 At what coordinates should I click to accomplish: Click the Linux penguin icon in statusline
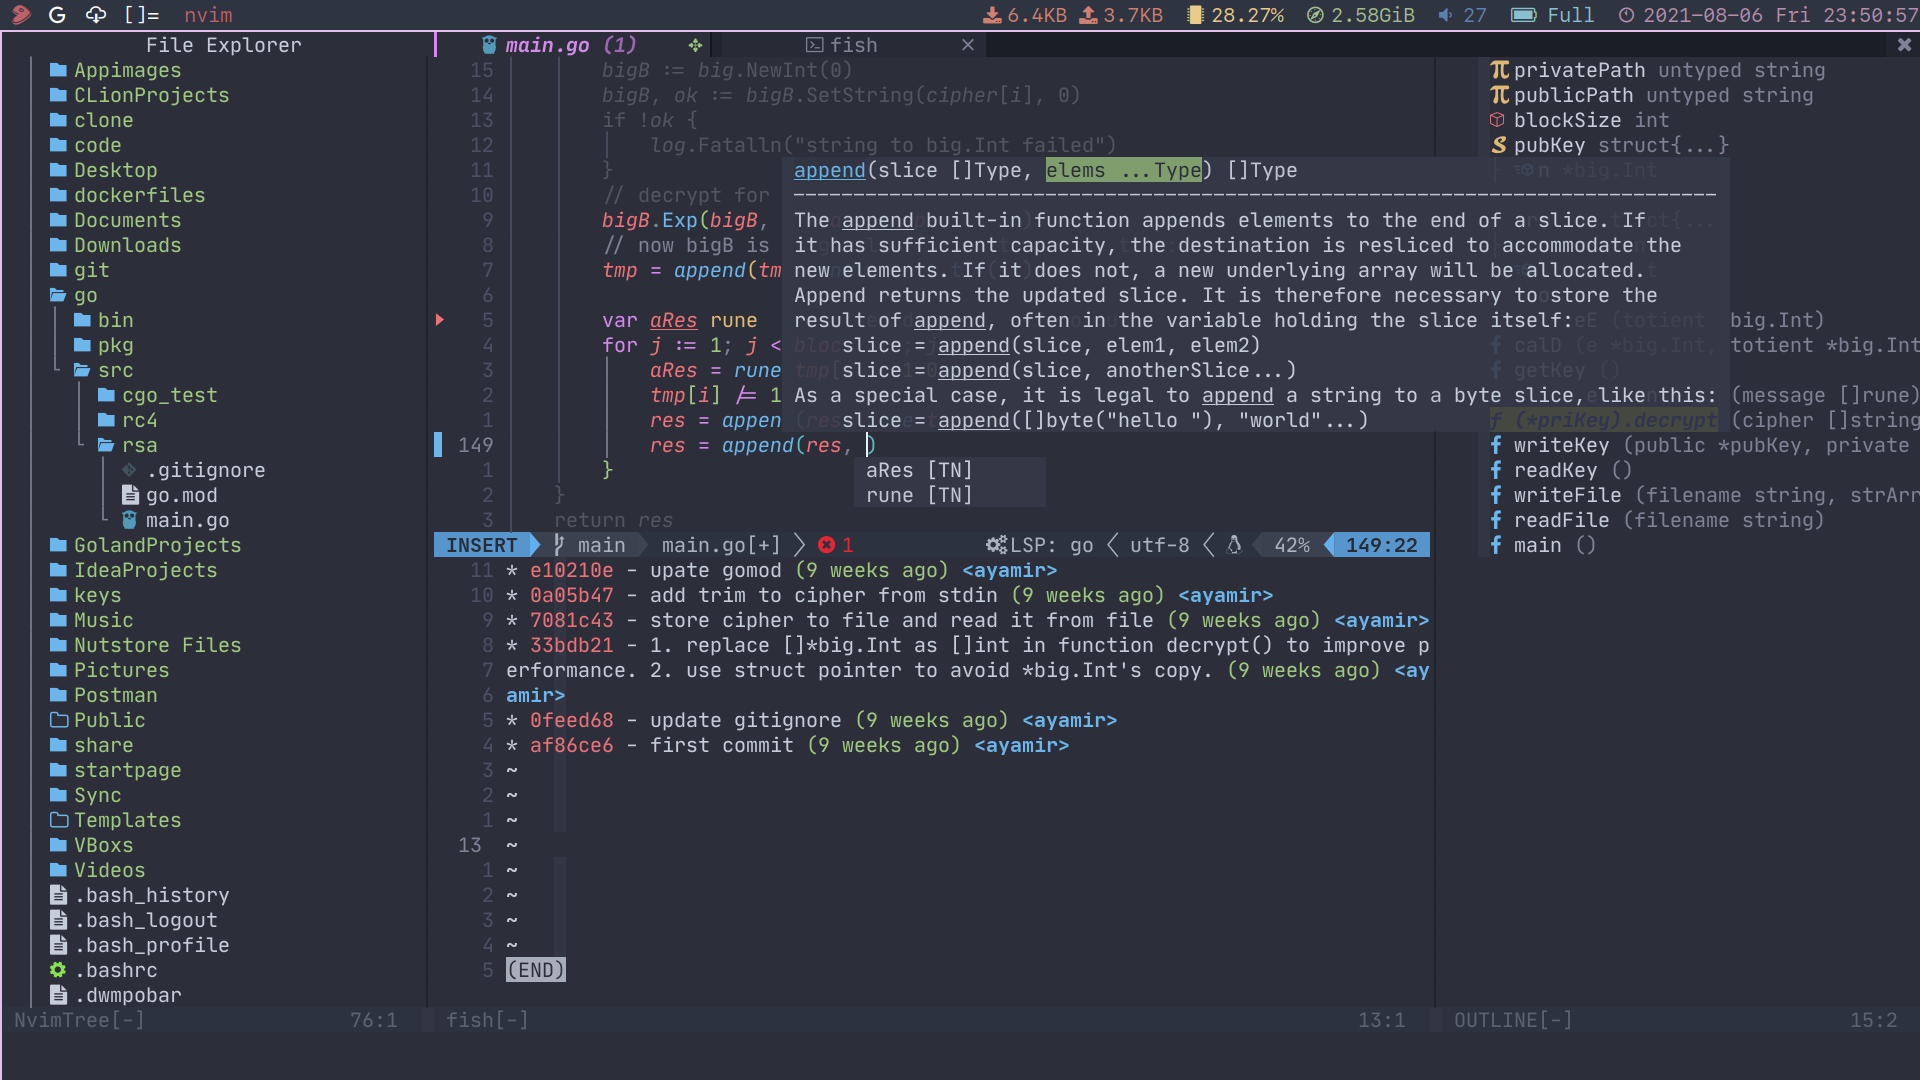pos(1234,545)
